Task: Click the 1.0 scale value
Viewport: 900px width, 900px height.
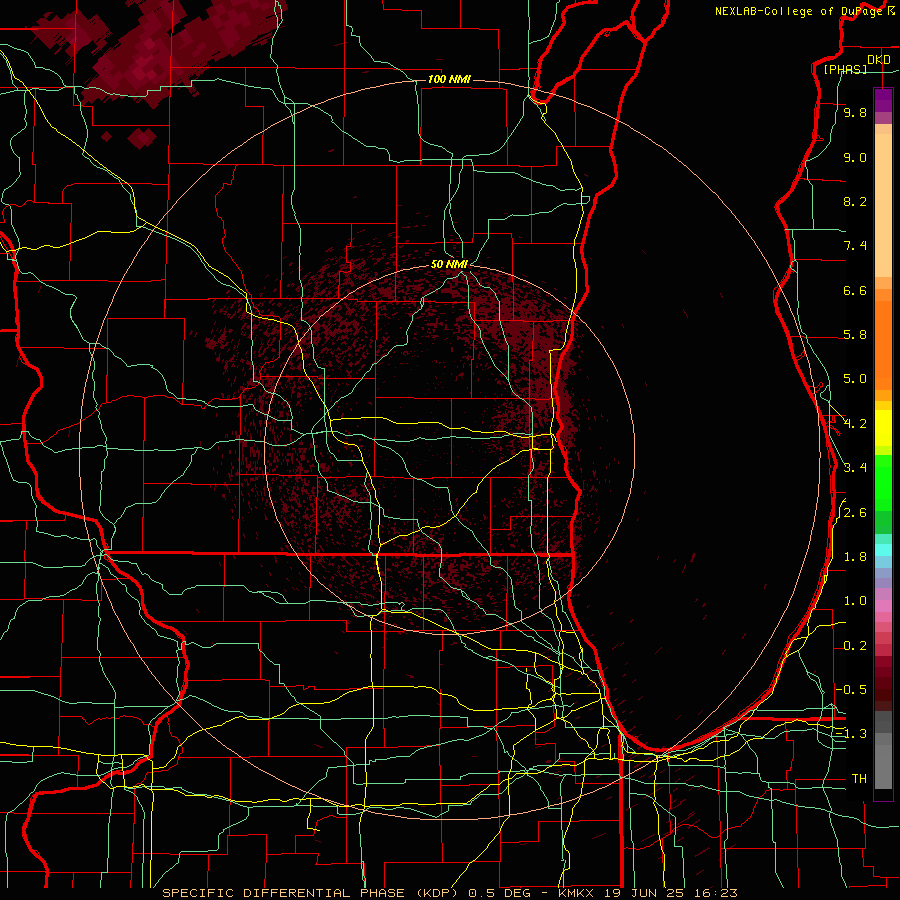Action: coord(855,601)
